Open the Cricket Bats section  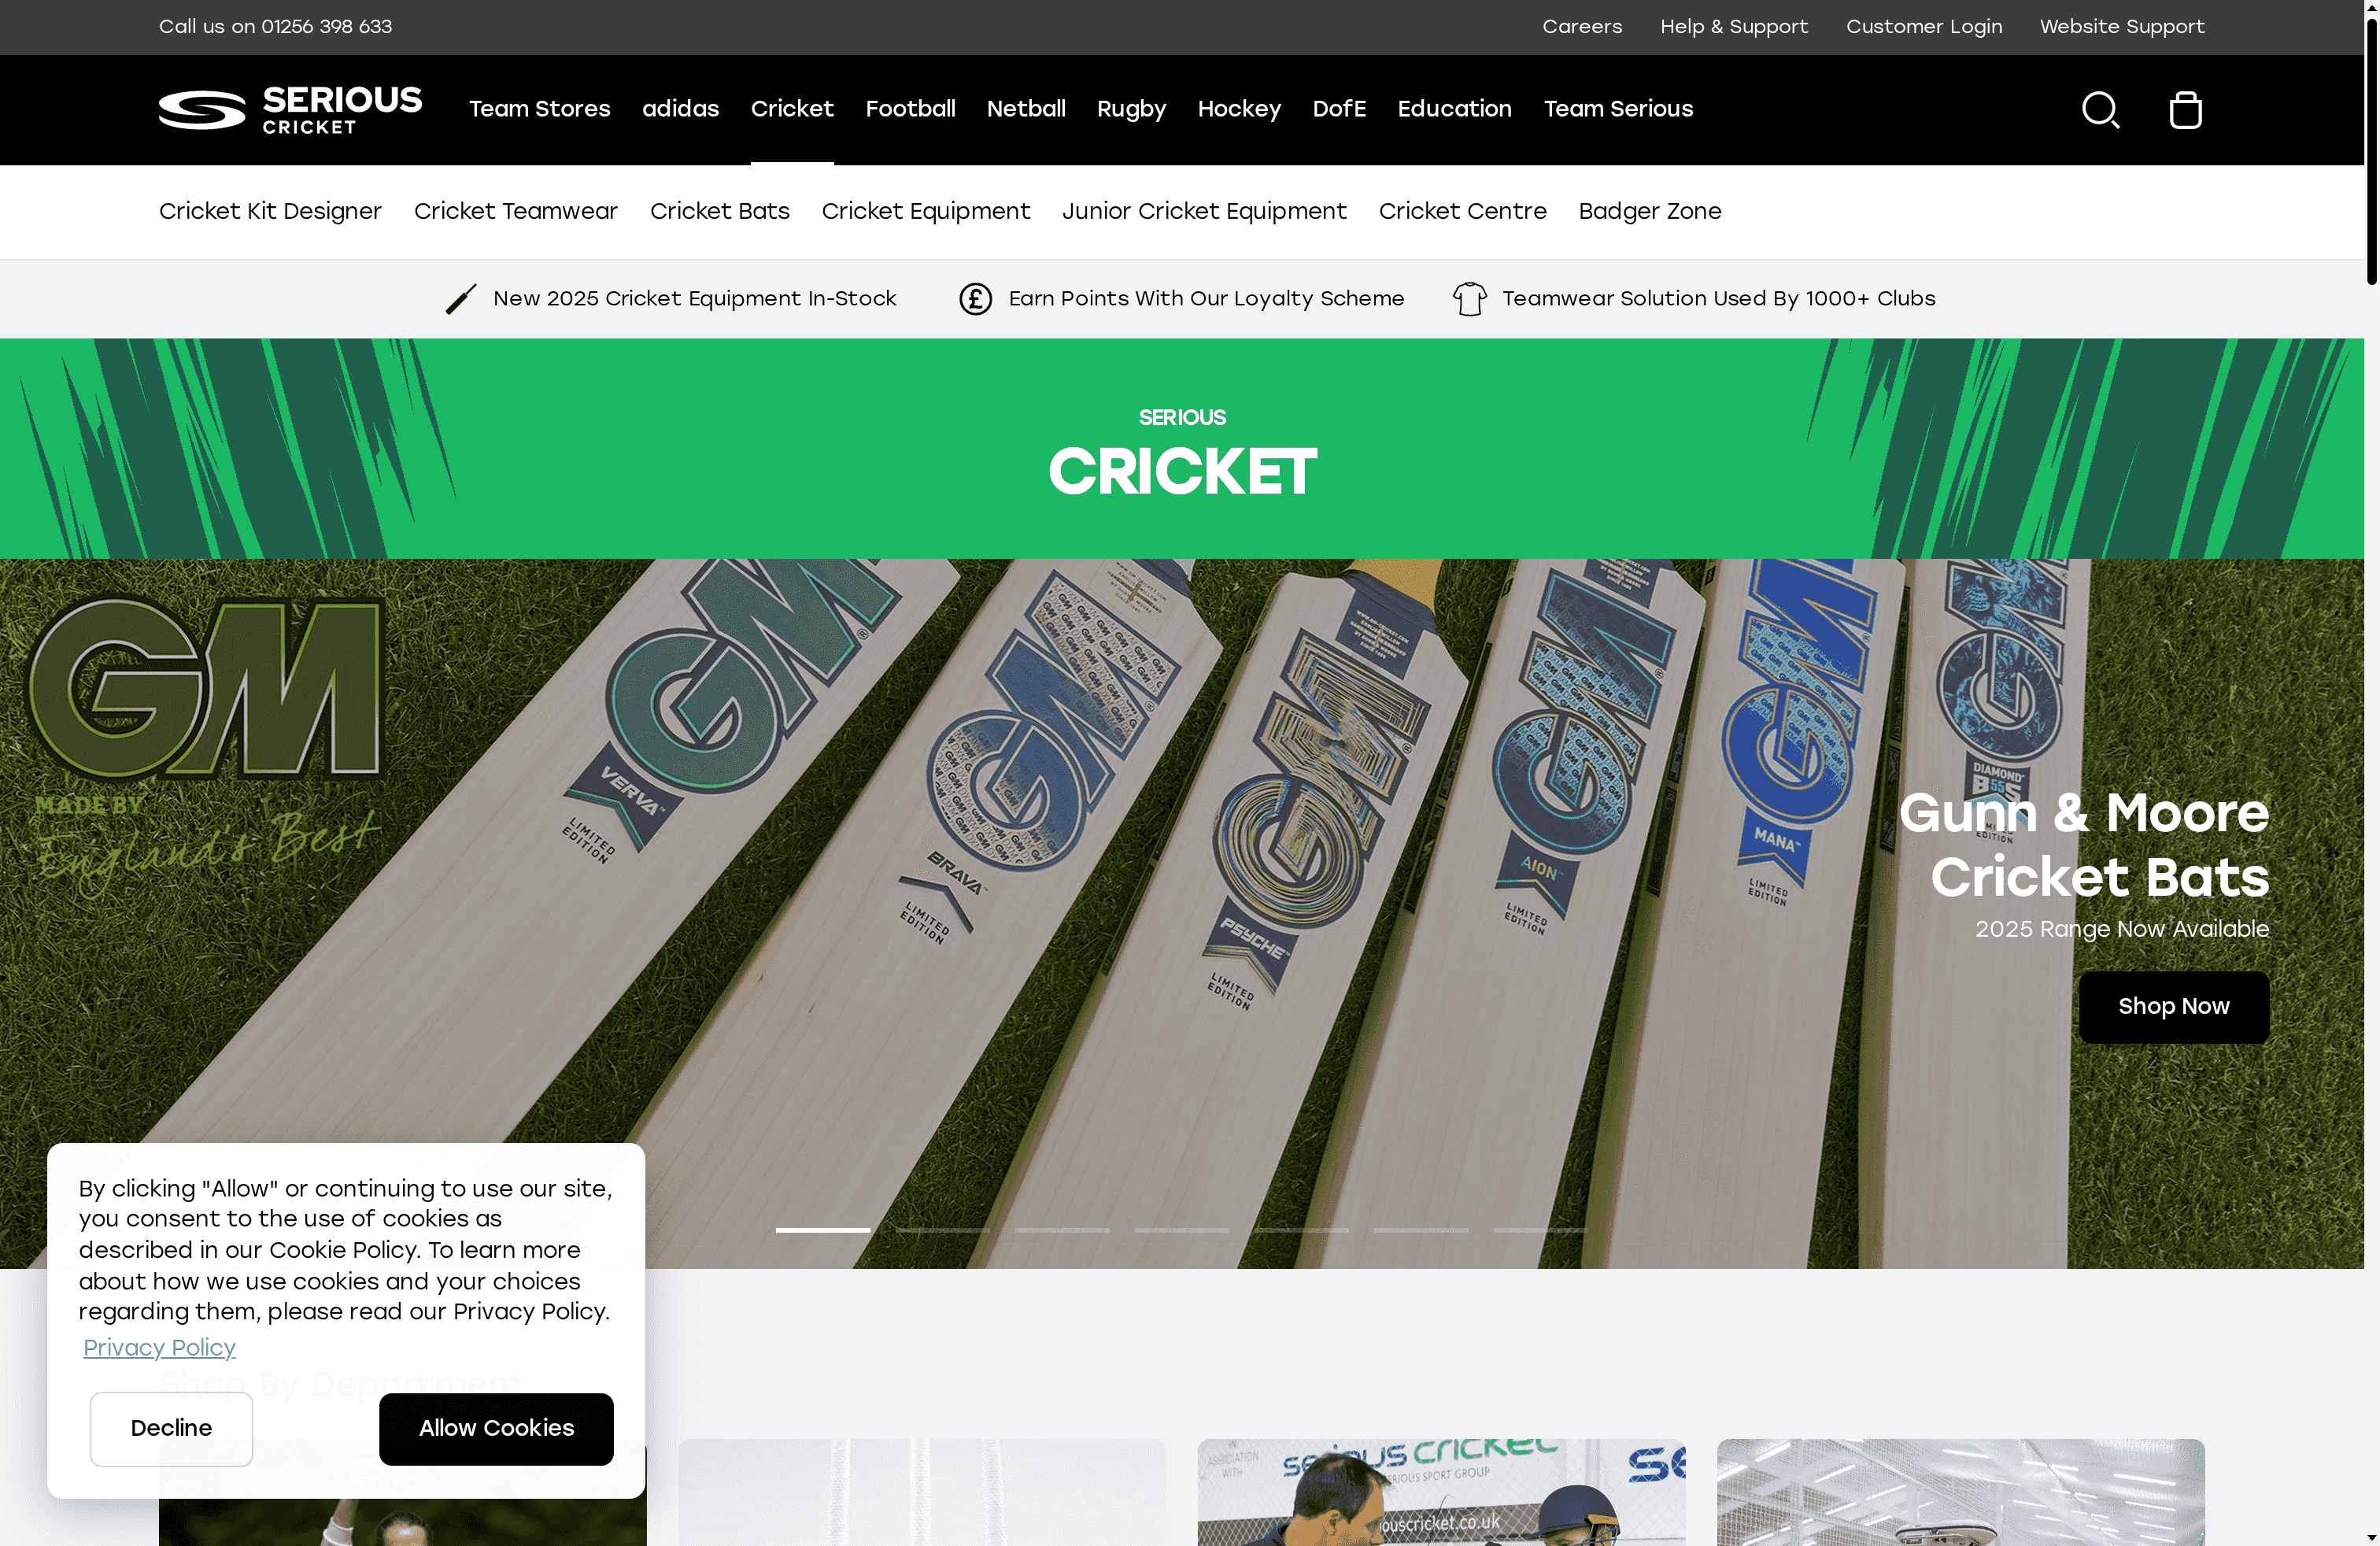(x=719, y=211)
